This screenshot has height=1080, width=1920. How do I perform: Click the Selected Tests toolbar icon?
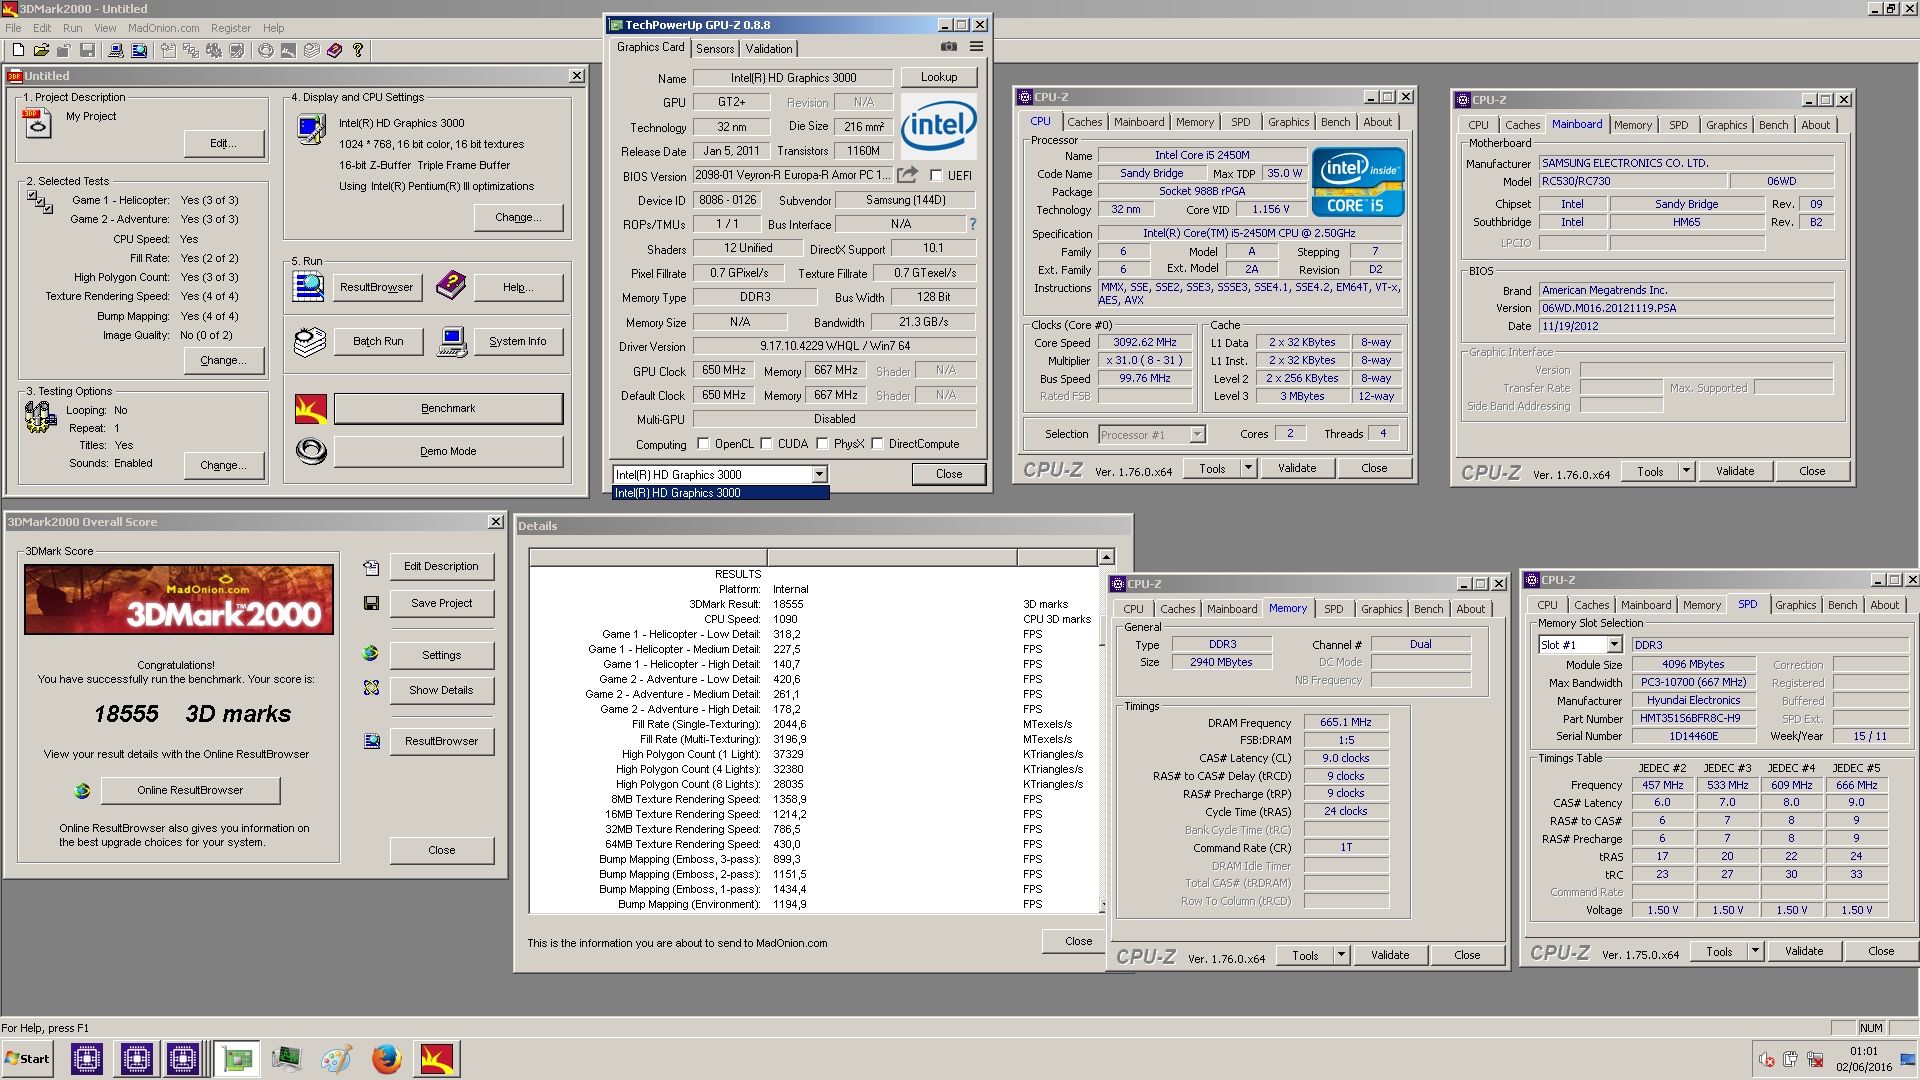pos(190,50)
